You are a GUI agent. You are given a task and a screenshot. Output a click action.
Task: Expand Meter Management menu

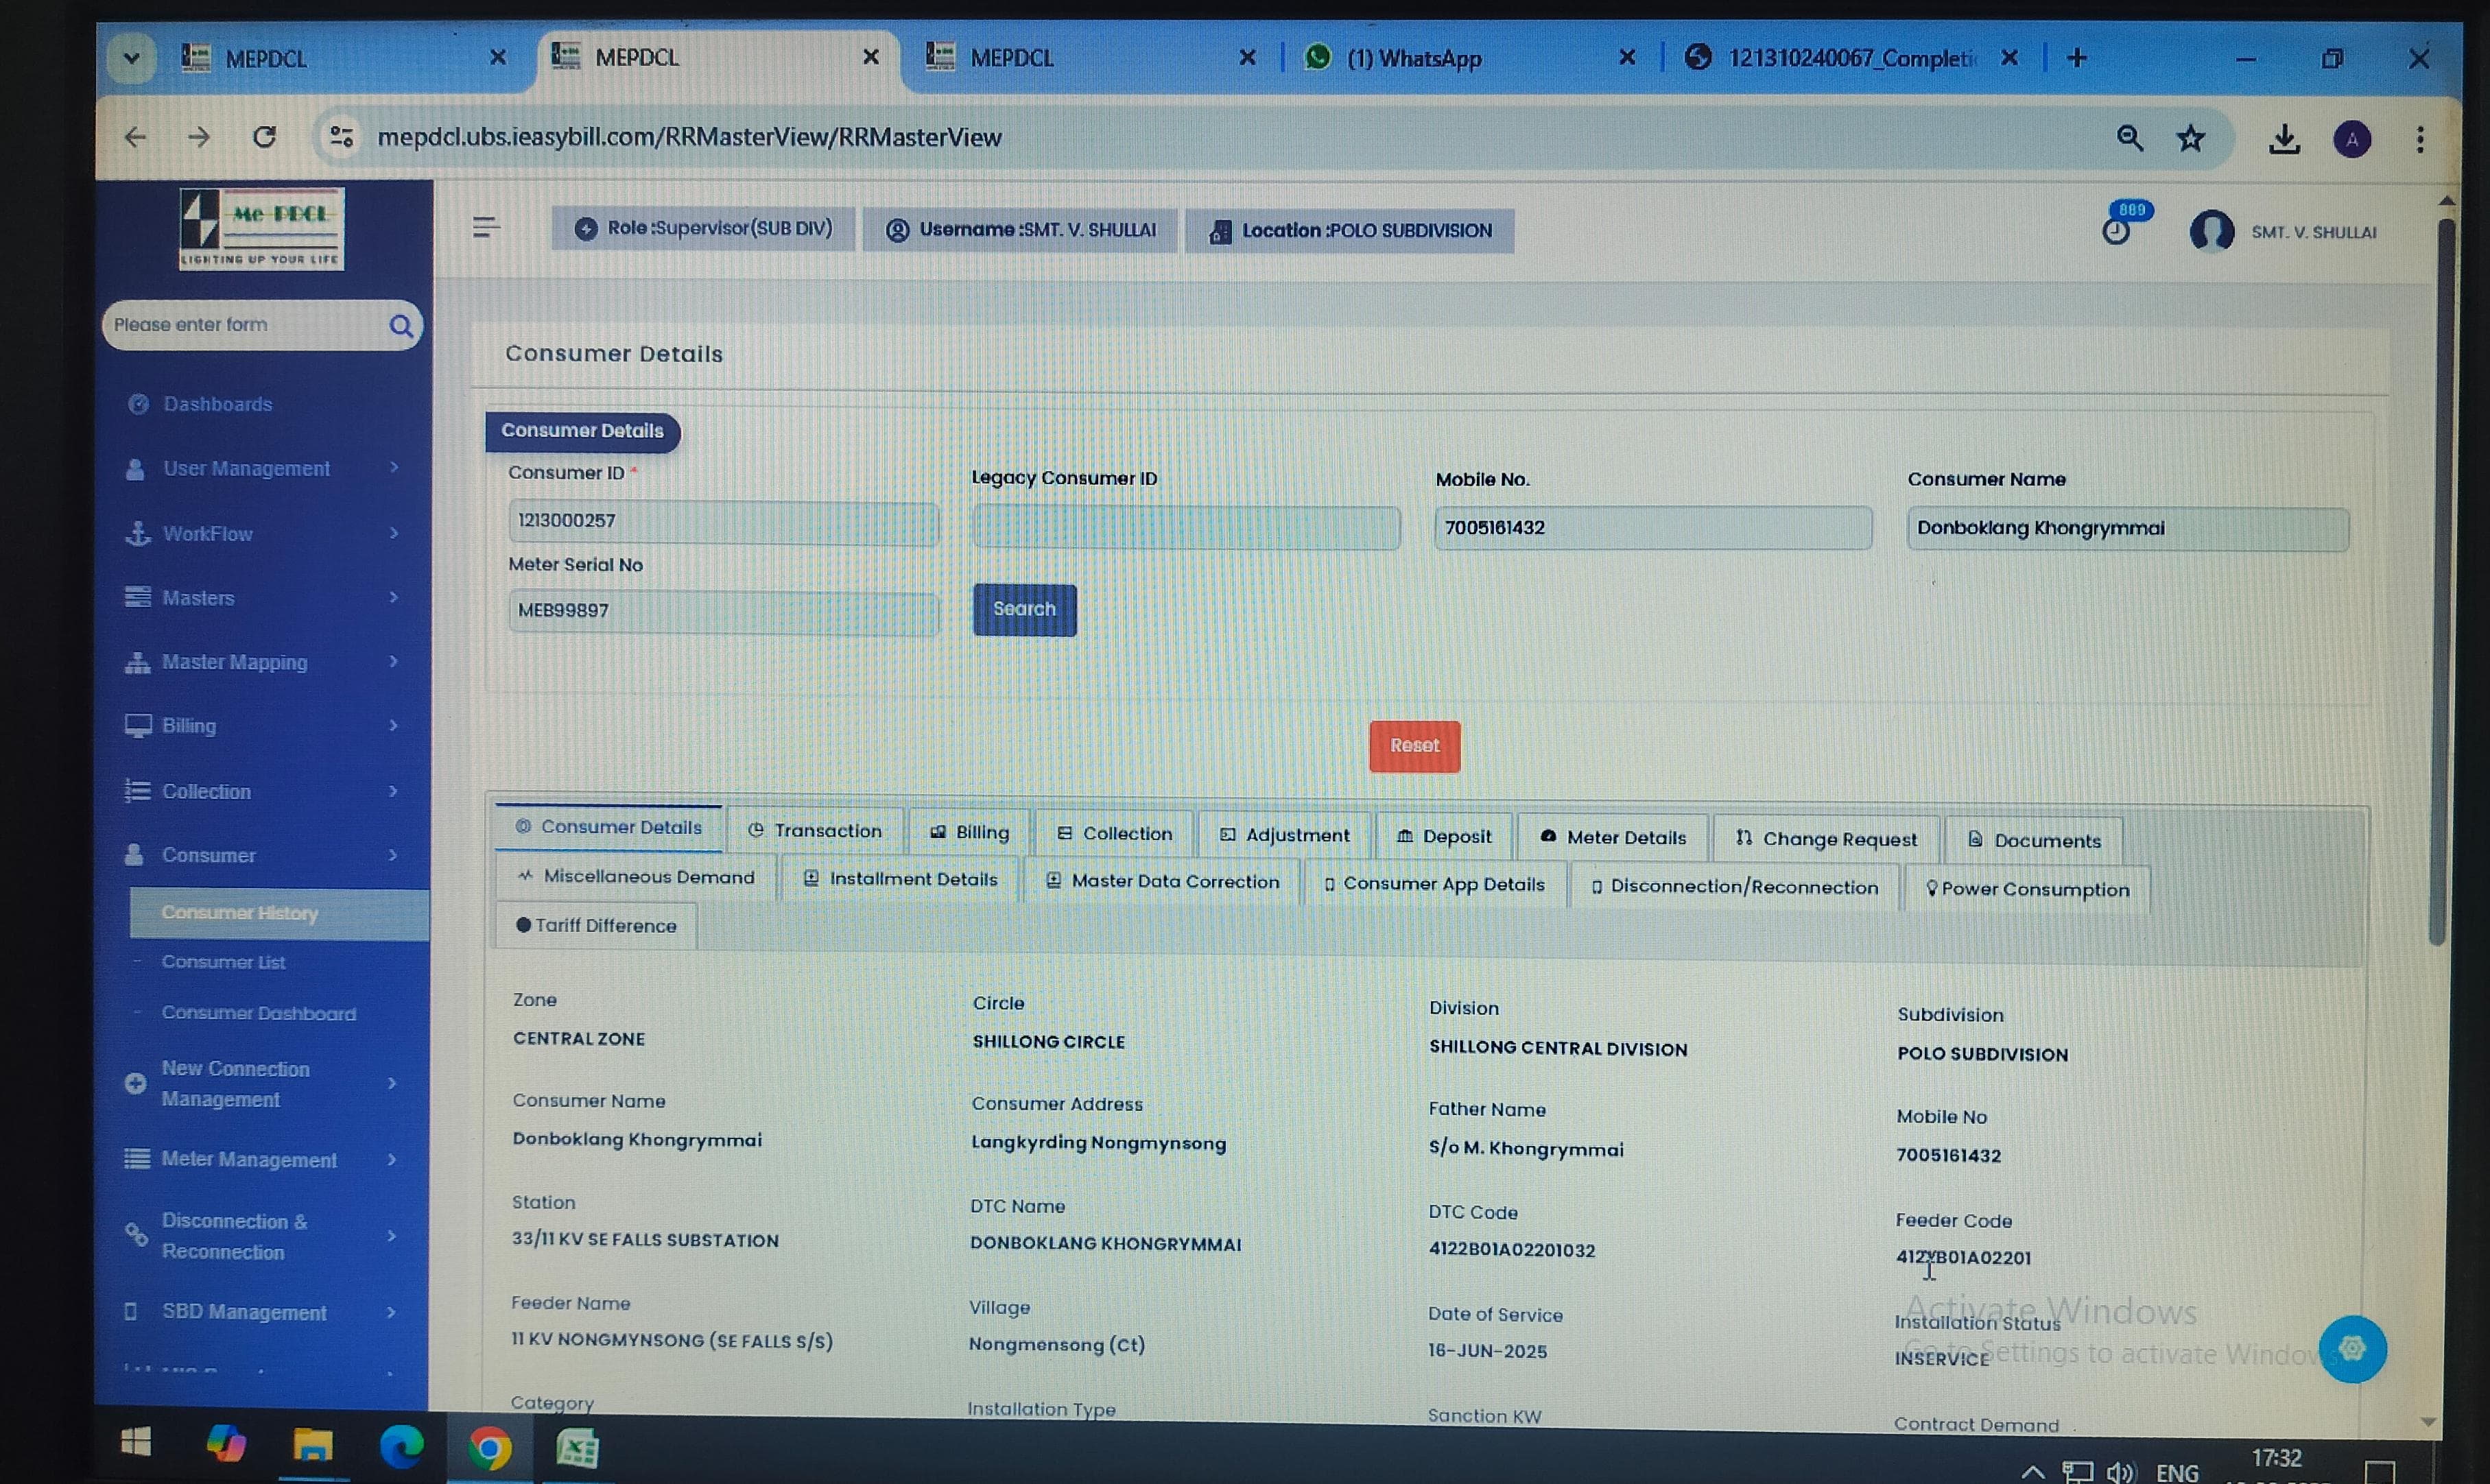coord(263,1159)
